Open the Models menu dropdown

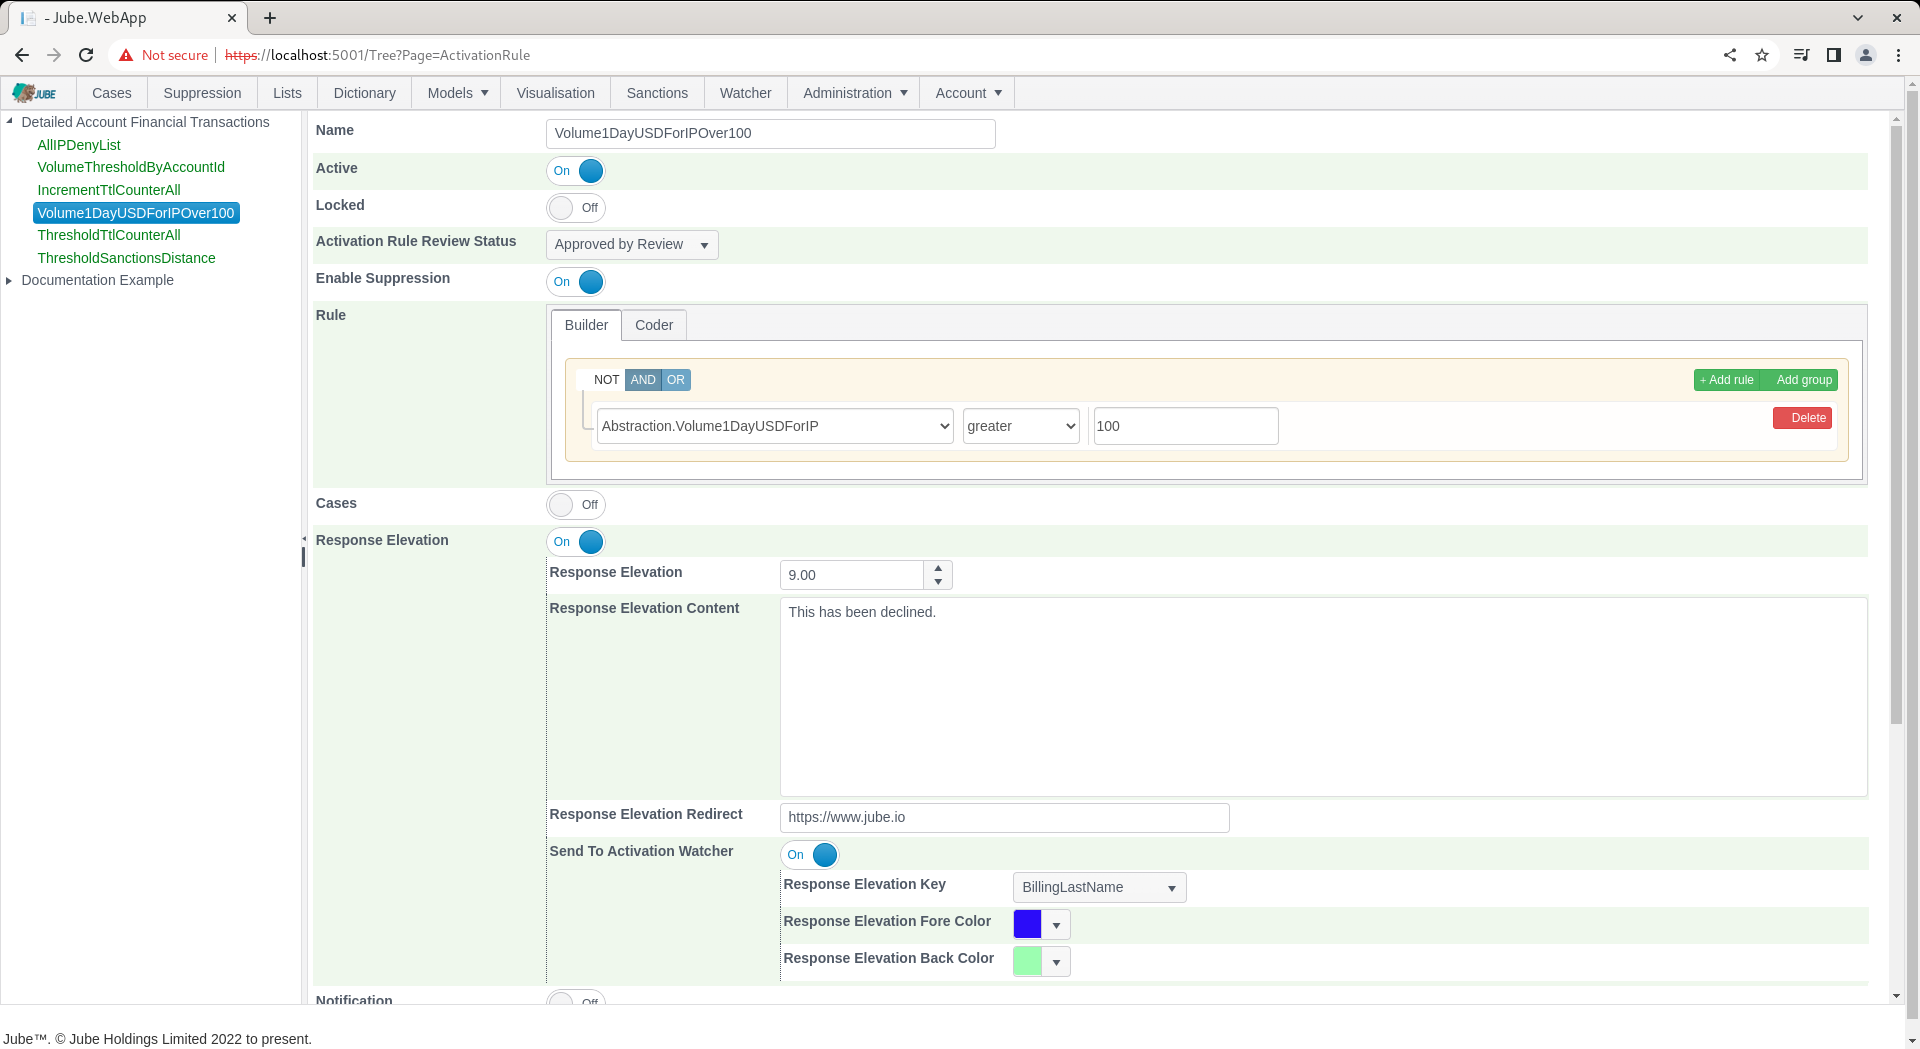(457, 93)
